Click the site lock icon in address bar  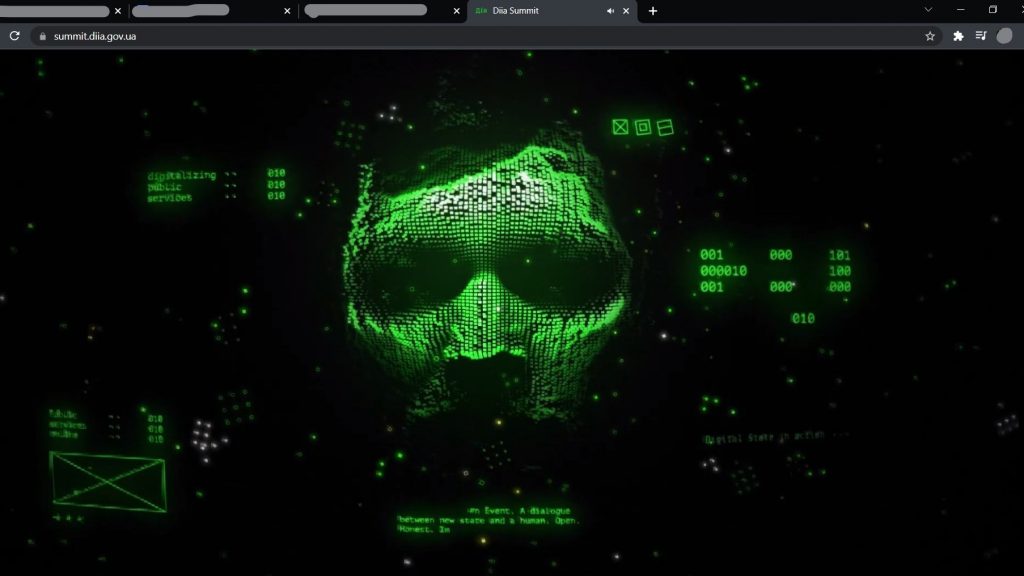[x=43, y=37]
